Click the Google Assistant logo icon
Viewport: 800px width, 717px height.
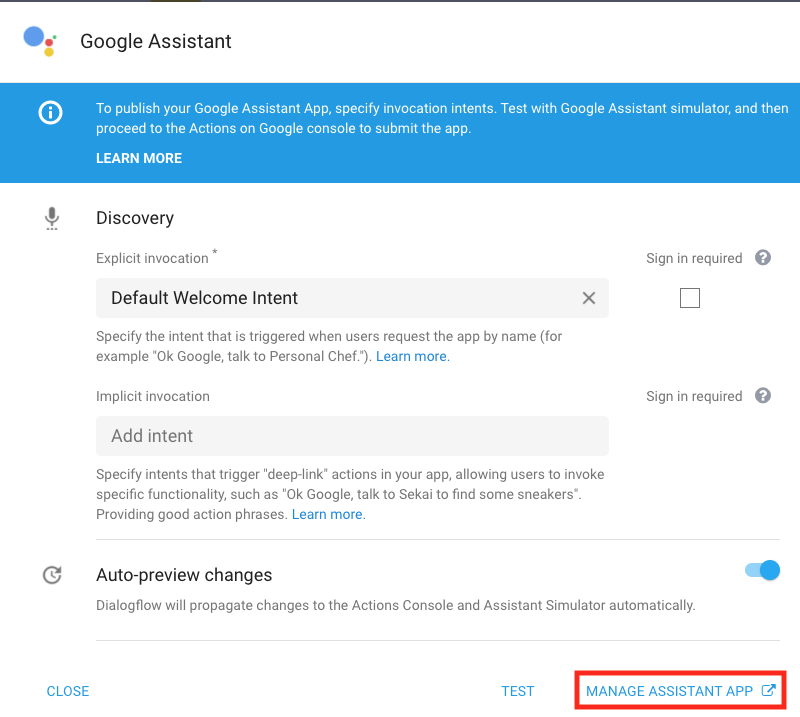[x=39, y=41]
